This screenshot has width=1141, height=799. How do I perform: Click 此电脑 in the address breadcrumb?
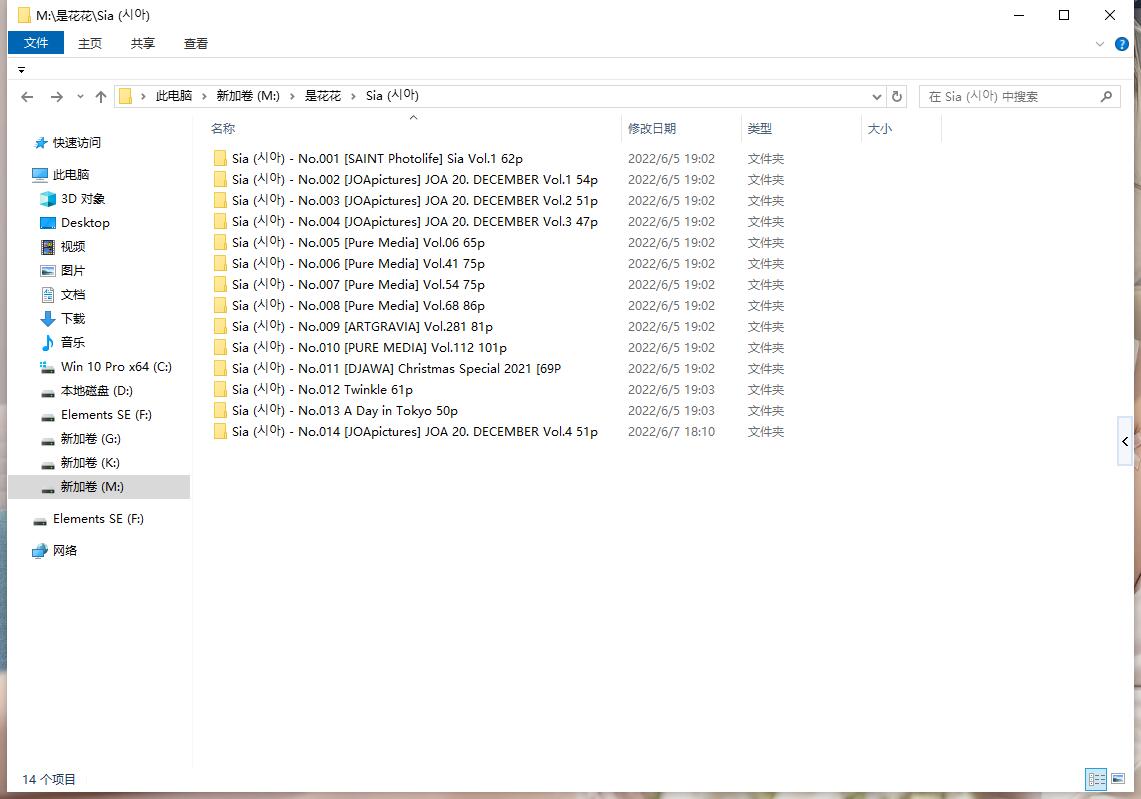[x=174, y=96]
